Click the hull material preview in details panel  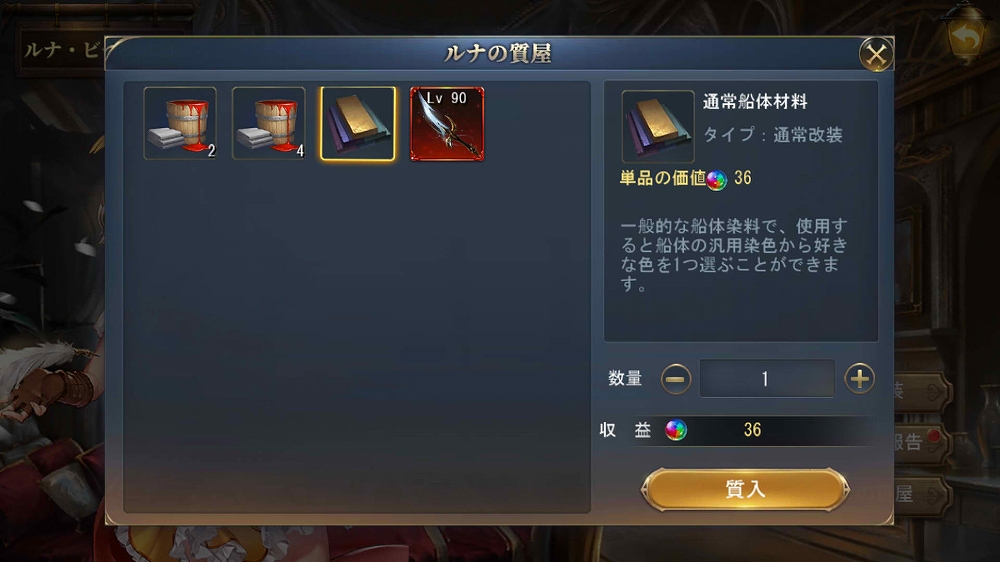coord(658,126)
